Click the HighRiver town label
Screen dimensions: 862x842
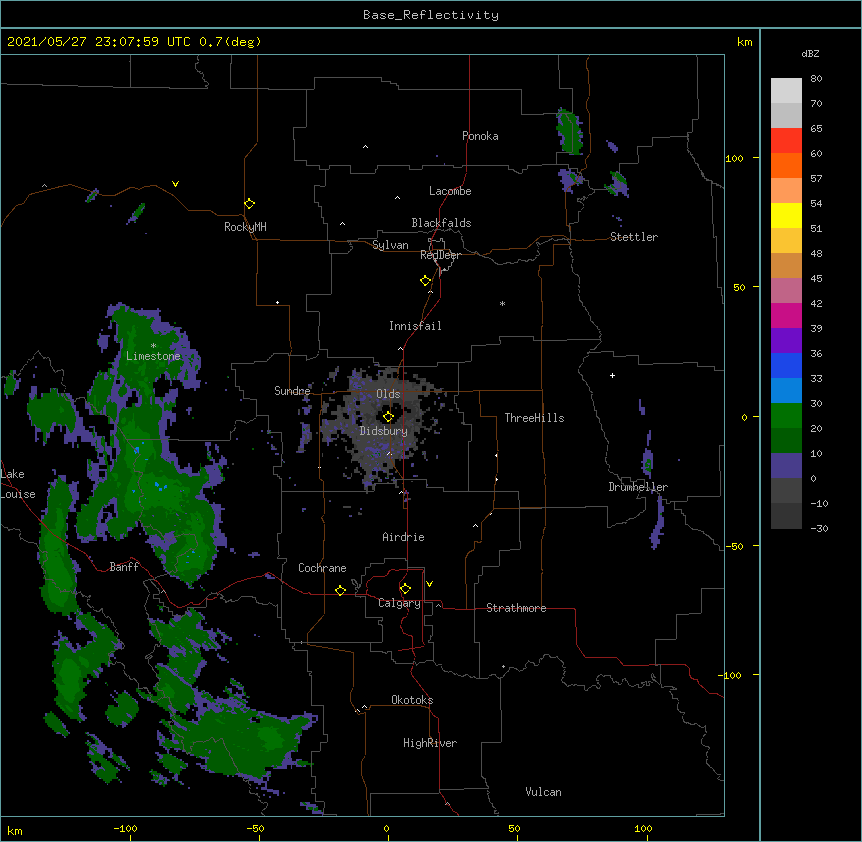pyautogui.click(x=430, y=743)
